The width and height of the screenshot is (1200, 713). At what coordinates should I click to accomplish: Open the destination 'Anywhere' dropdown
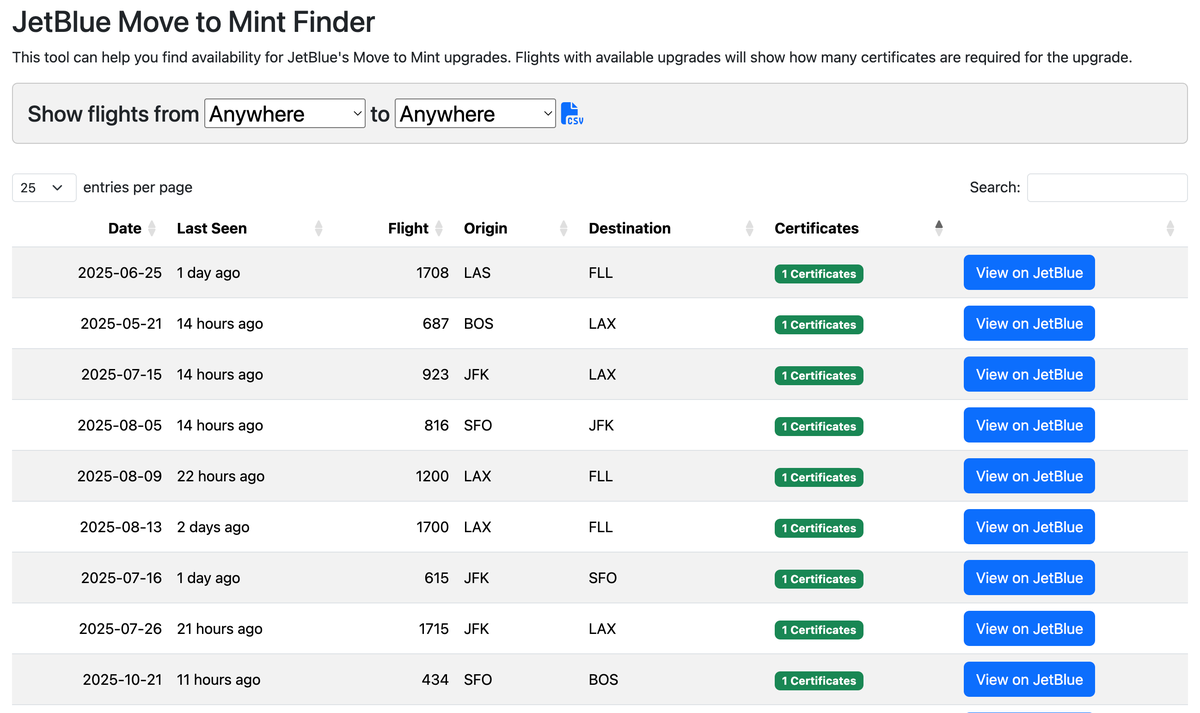[475, 114]
